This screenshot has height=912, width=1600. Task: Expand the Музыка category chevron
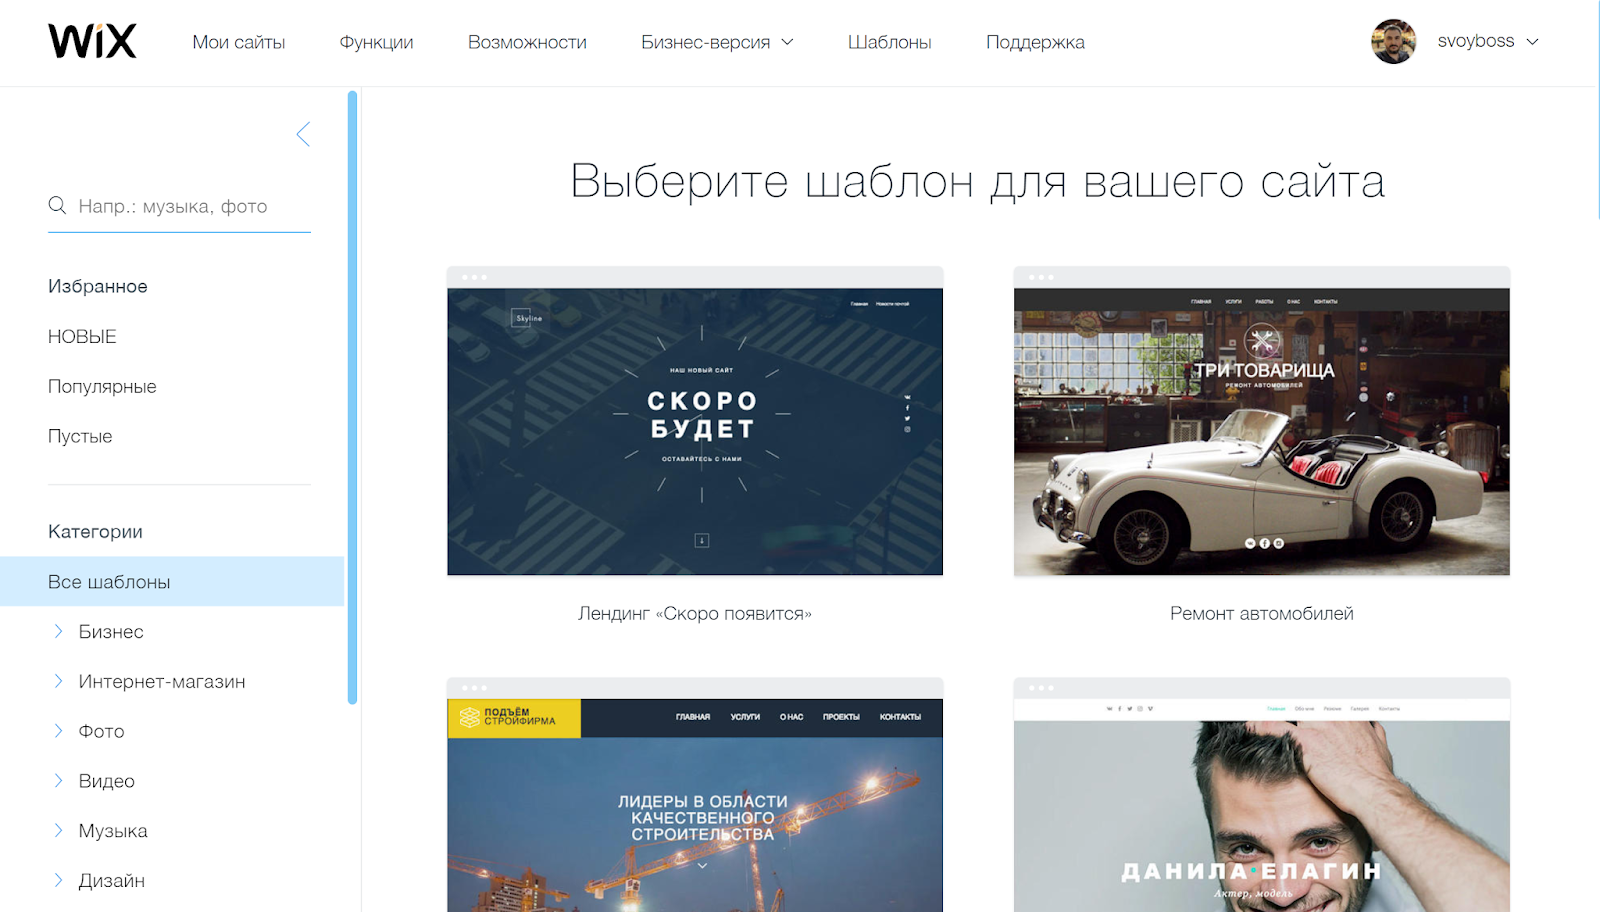click(x=58, y=830)
